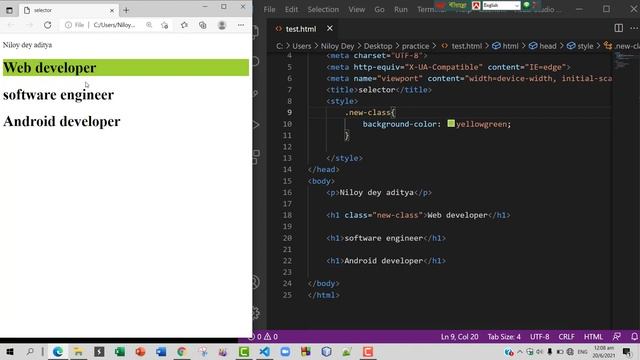Open the notification center icon
Viewport: 640px width, 360px height.
[627, 352]
